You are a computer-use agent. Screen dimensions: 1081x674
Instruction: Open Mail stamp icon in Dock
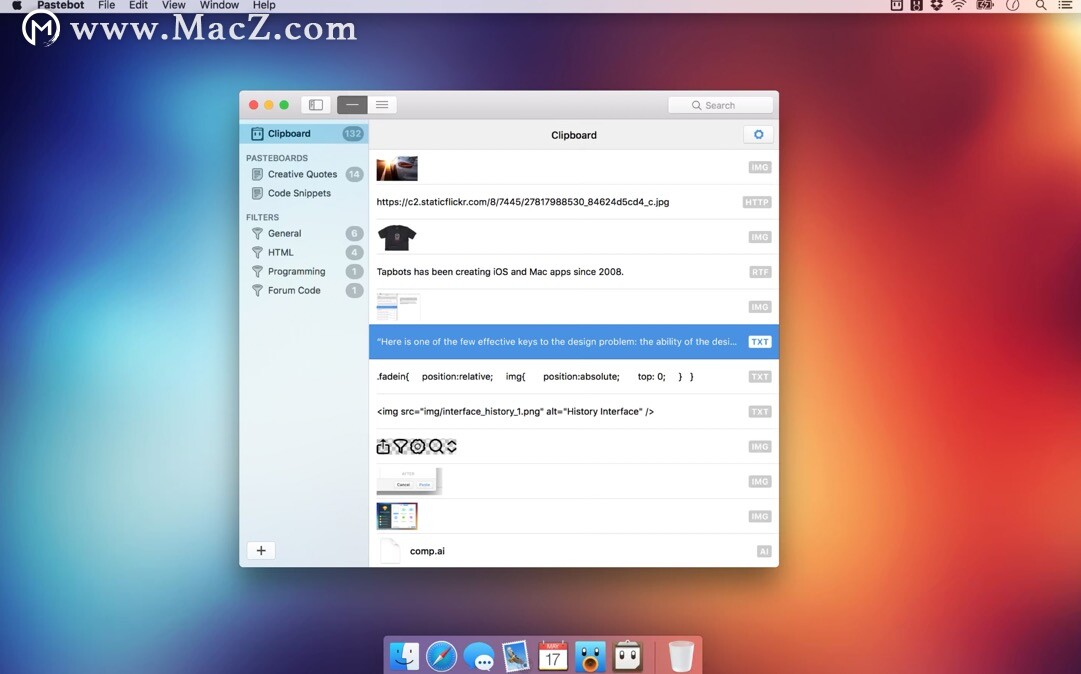tap(516, 655)
